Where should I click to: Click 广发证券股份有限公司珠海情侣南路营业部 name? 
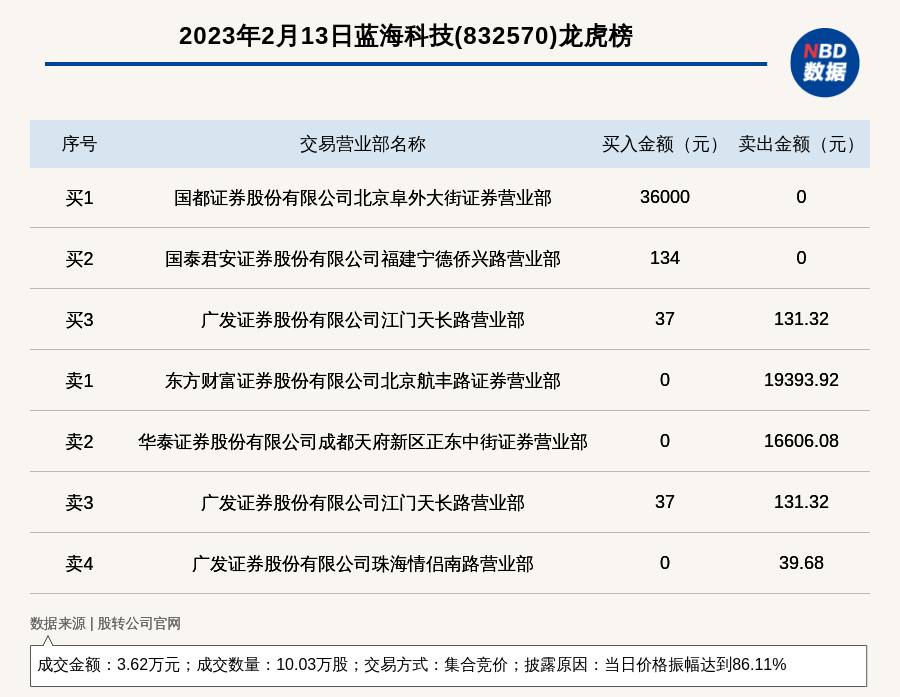363,564
